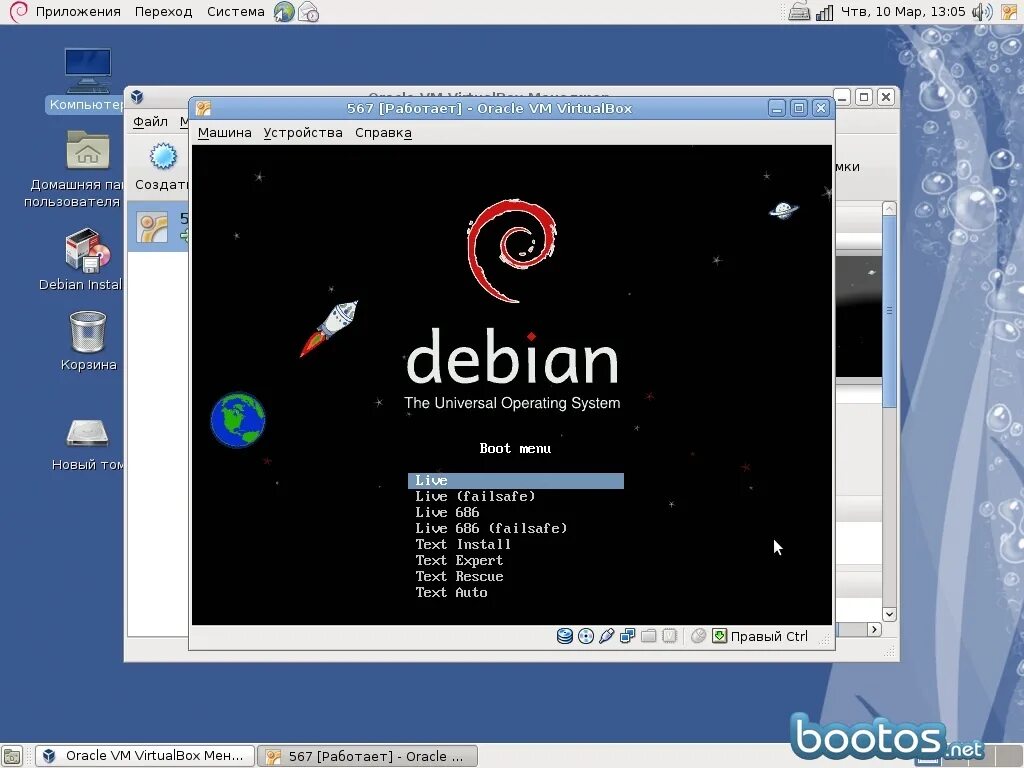Screen dimensions: 1024x768
Task: Click the date and time clock in panel
Action: coord(903,12)
